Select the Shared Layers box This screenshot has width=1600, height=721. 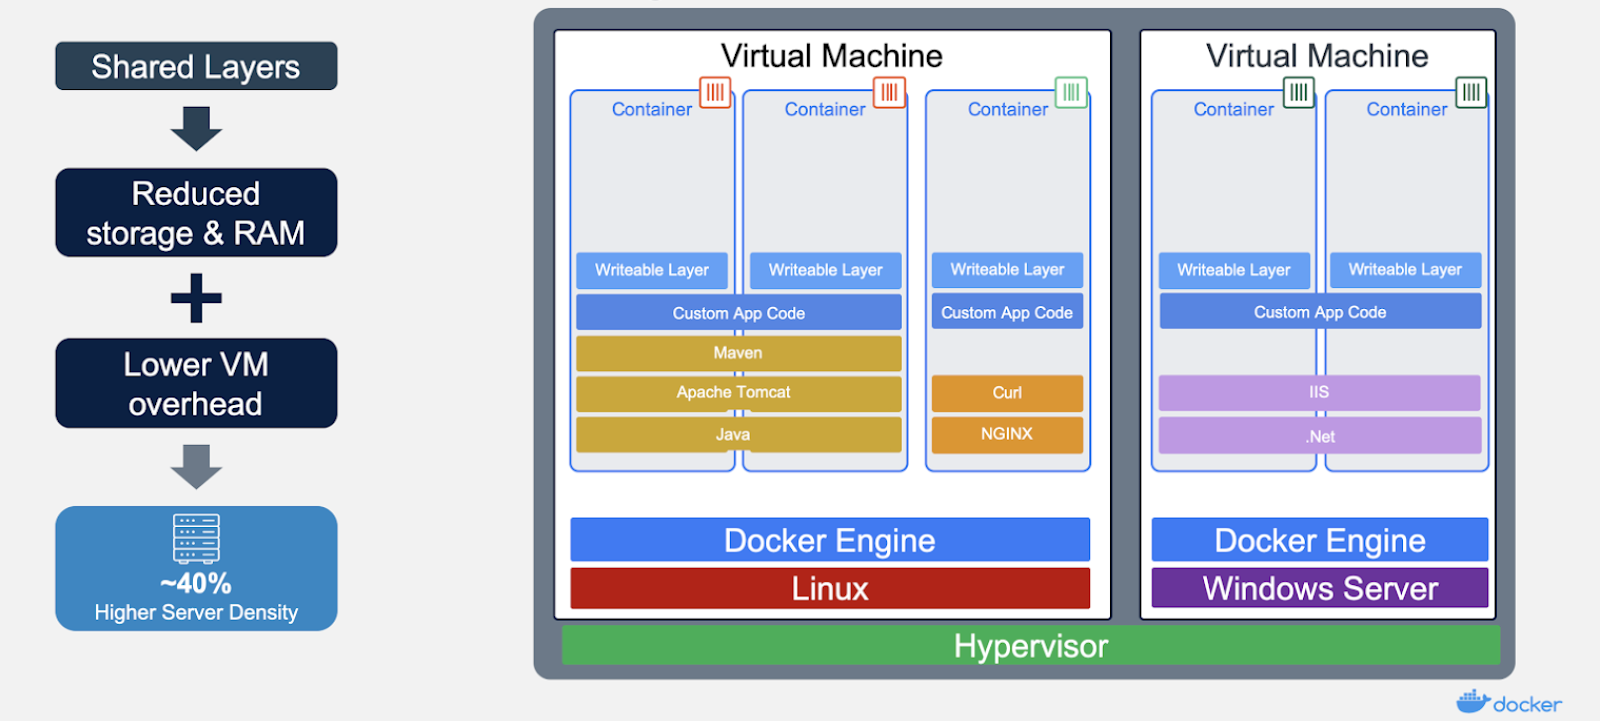pyautogui.click(x=196, y=66)
